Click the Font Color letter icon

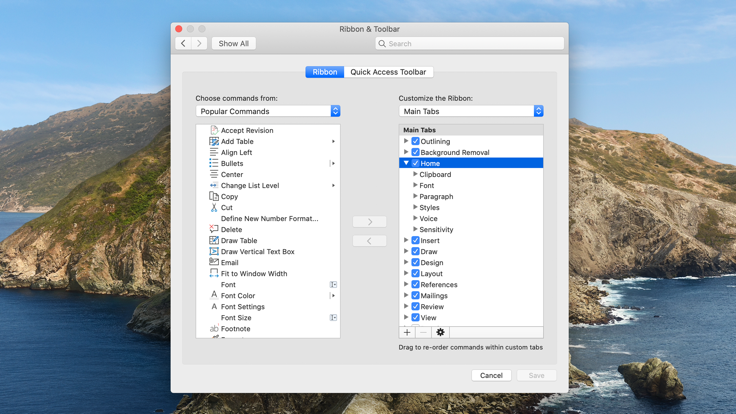214,295
